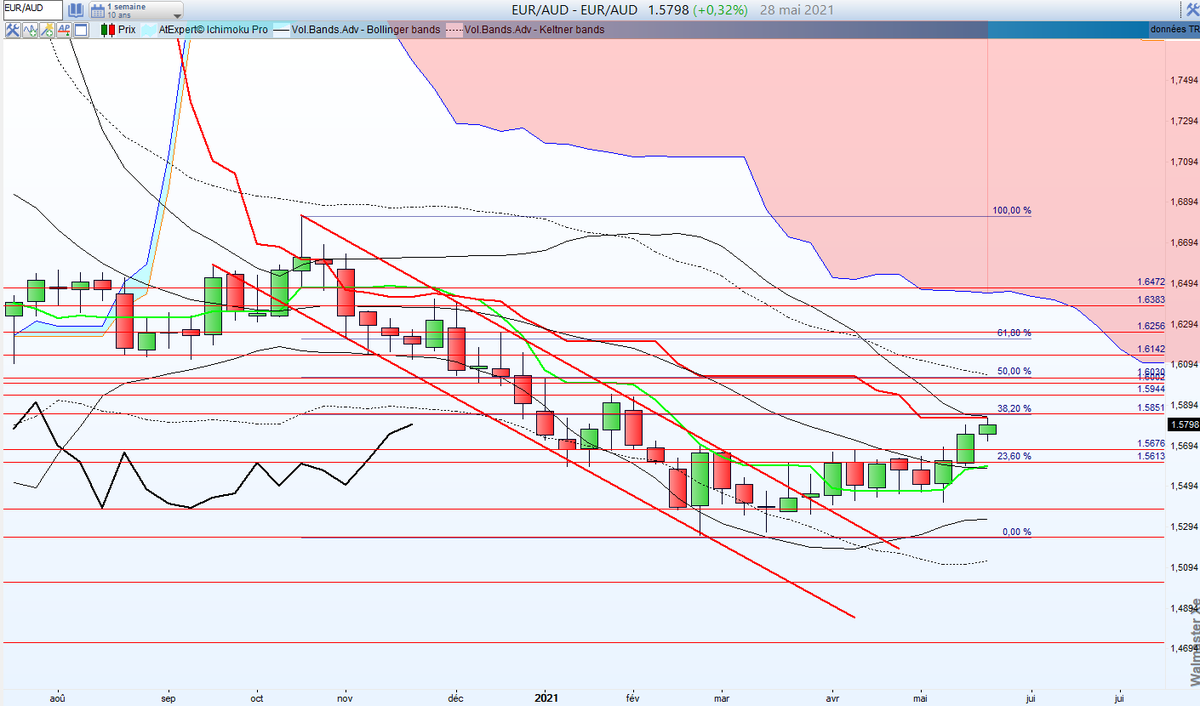1200x706 pixels.
Task: Click 1,4694 on the price axis
Action: [1184, 648]
